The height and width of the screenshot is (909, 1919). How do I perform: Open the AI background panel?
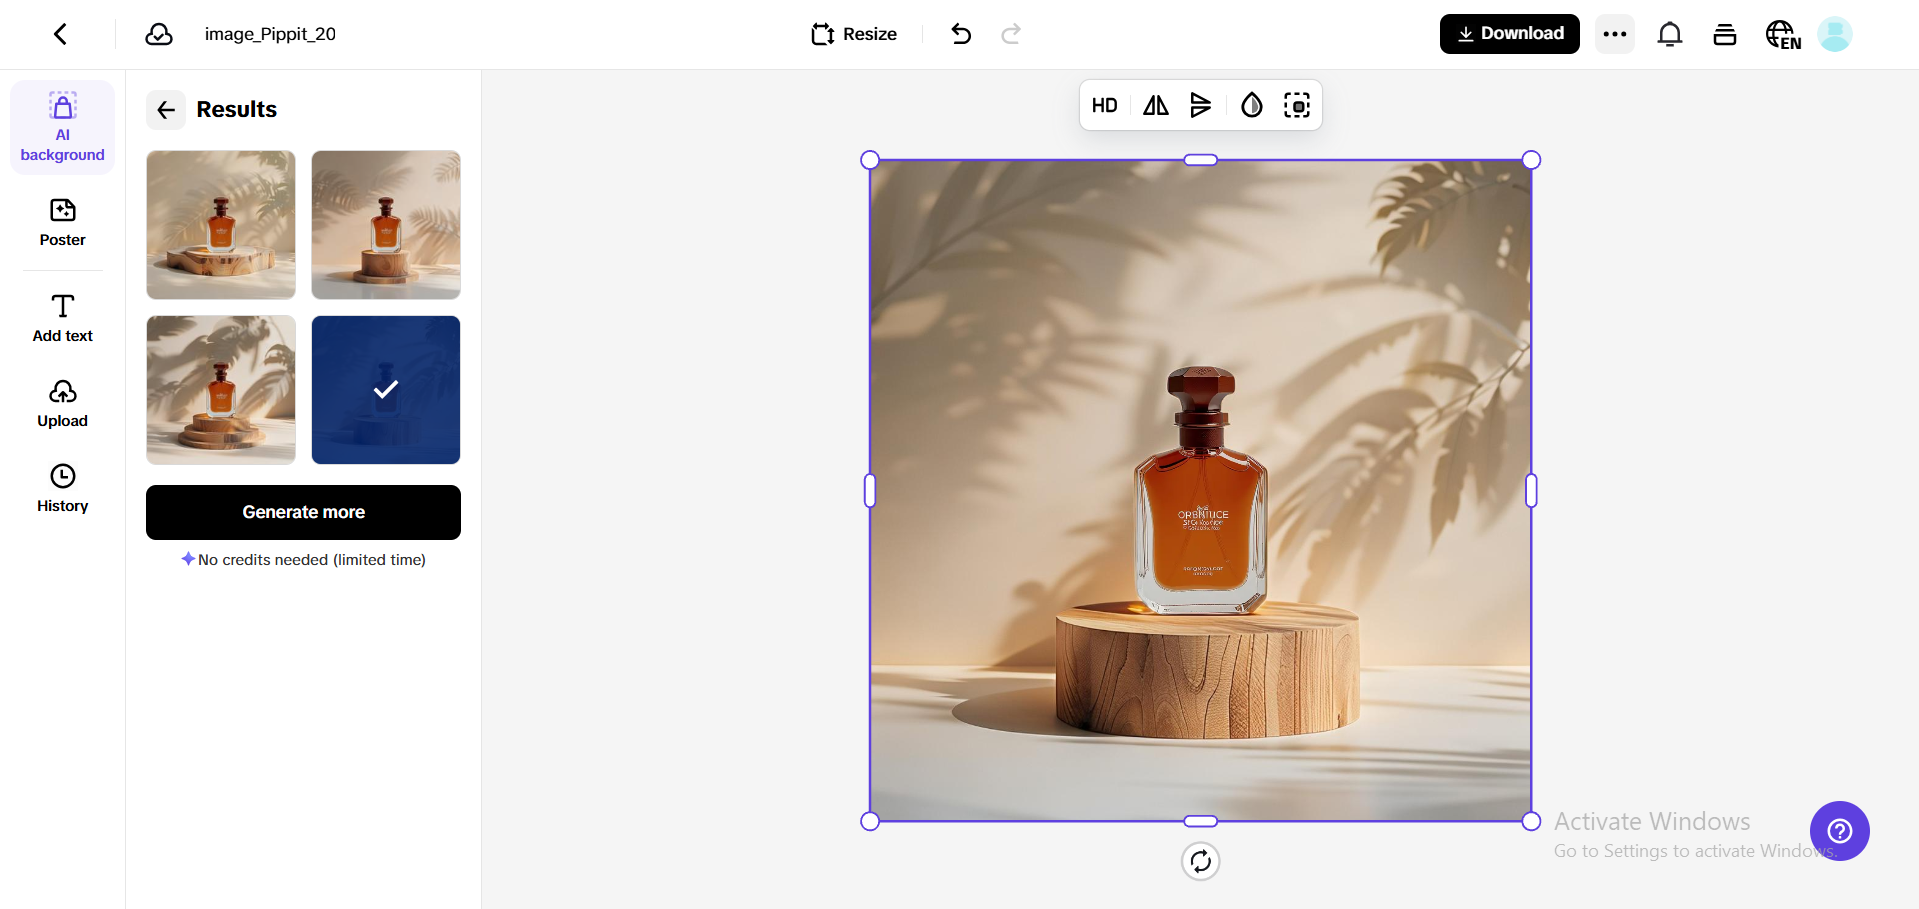point(62,126)
